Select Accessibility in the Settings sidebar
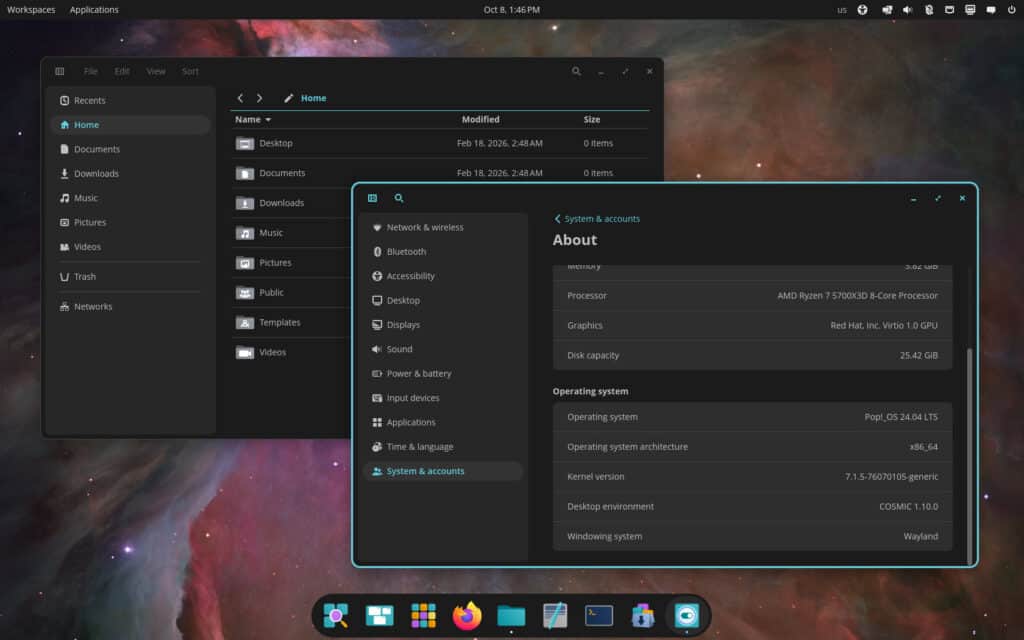This screenshot has height=640, width=1024. point(443,276)
